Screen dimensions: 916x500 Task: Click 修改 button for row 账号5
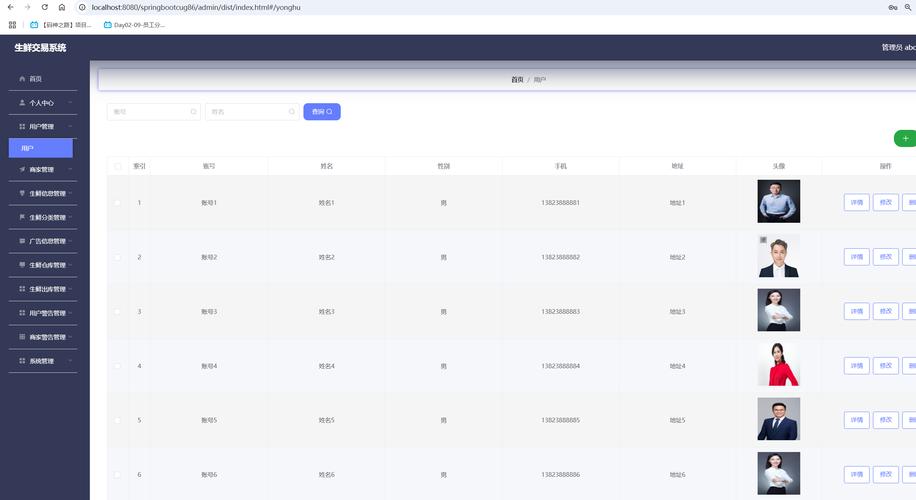click(x=886, y=420)
